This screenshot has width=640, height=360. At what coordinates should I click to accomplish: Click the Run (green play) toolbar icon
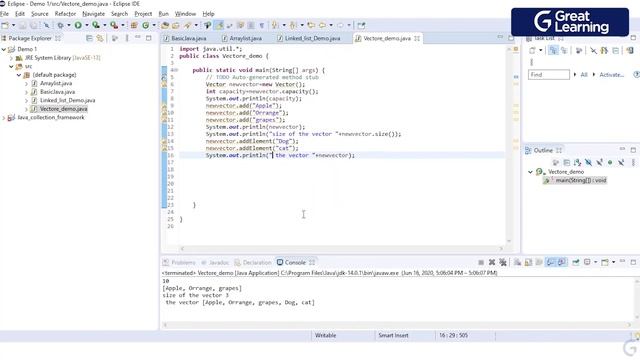[x=78, y=25]
